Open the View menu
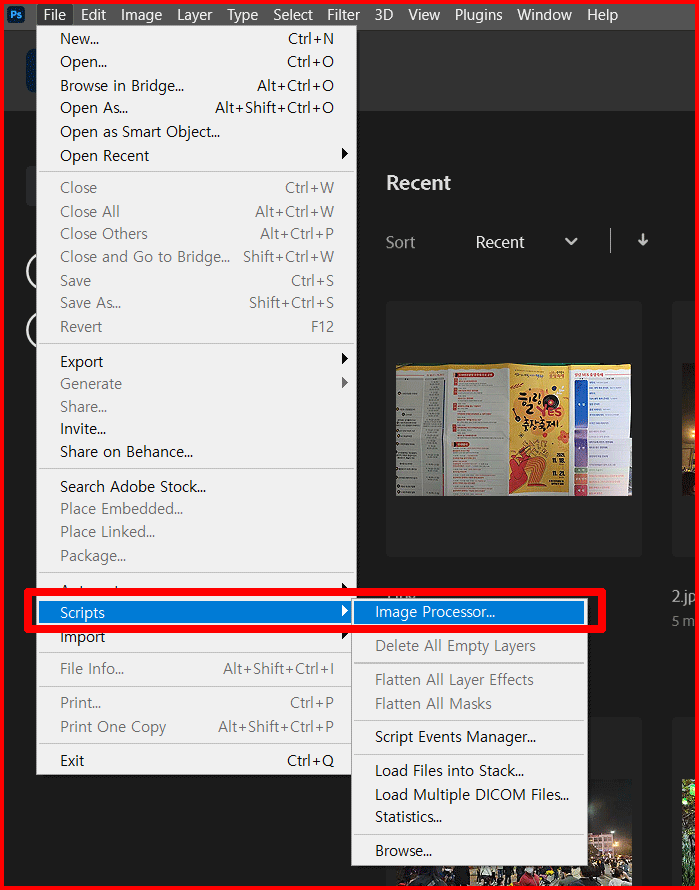 424,15
